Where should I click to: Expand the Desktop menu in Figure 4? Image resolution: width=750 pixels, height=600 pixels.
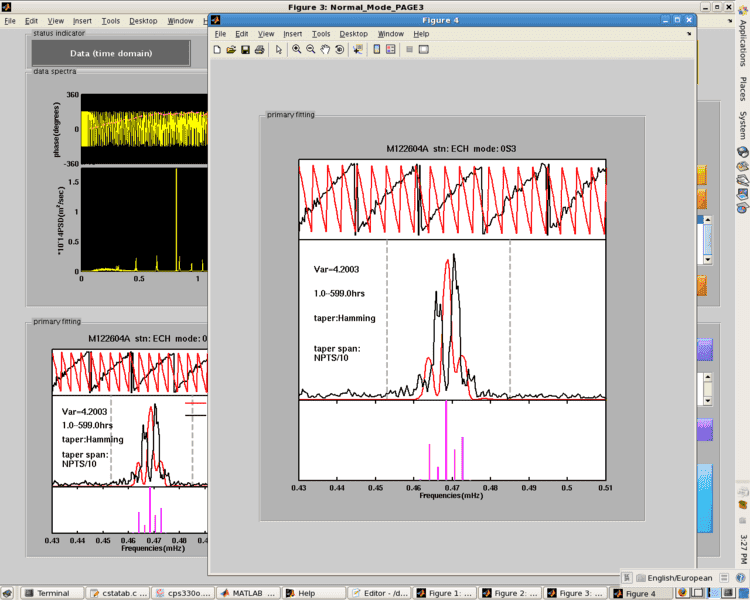point(354,34)
